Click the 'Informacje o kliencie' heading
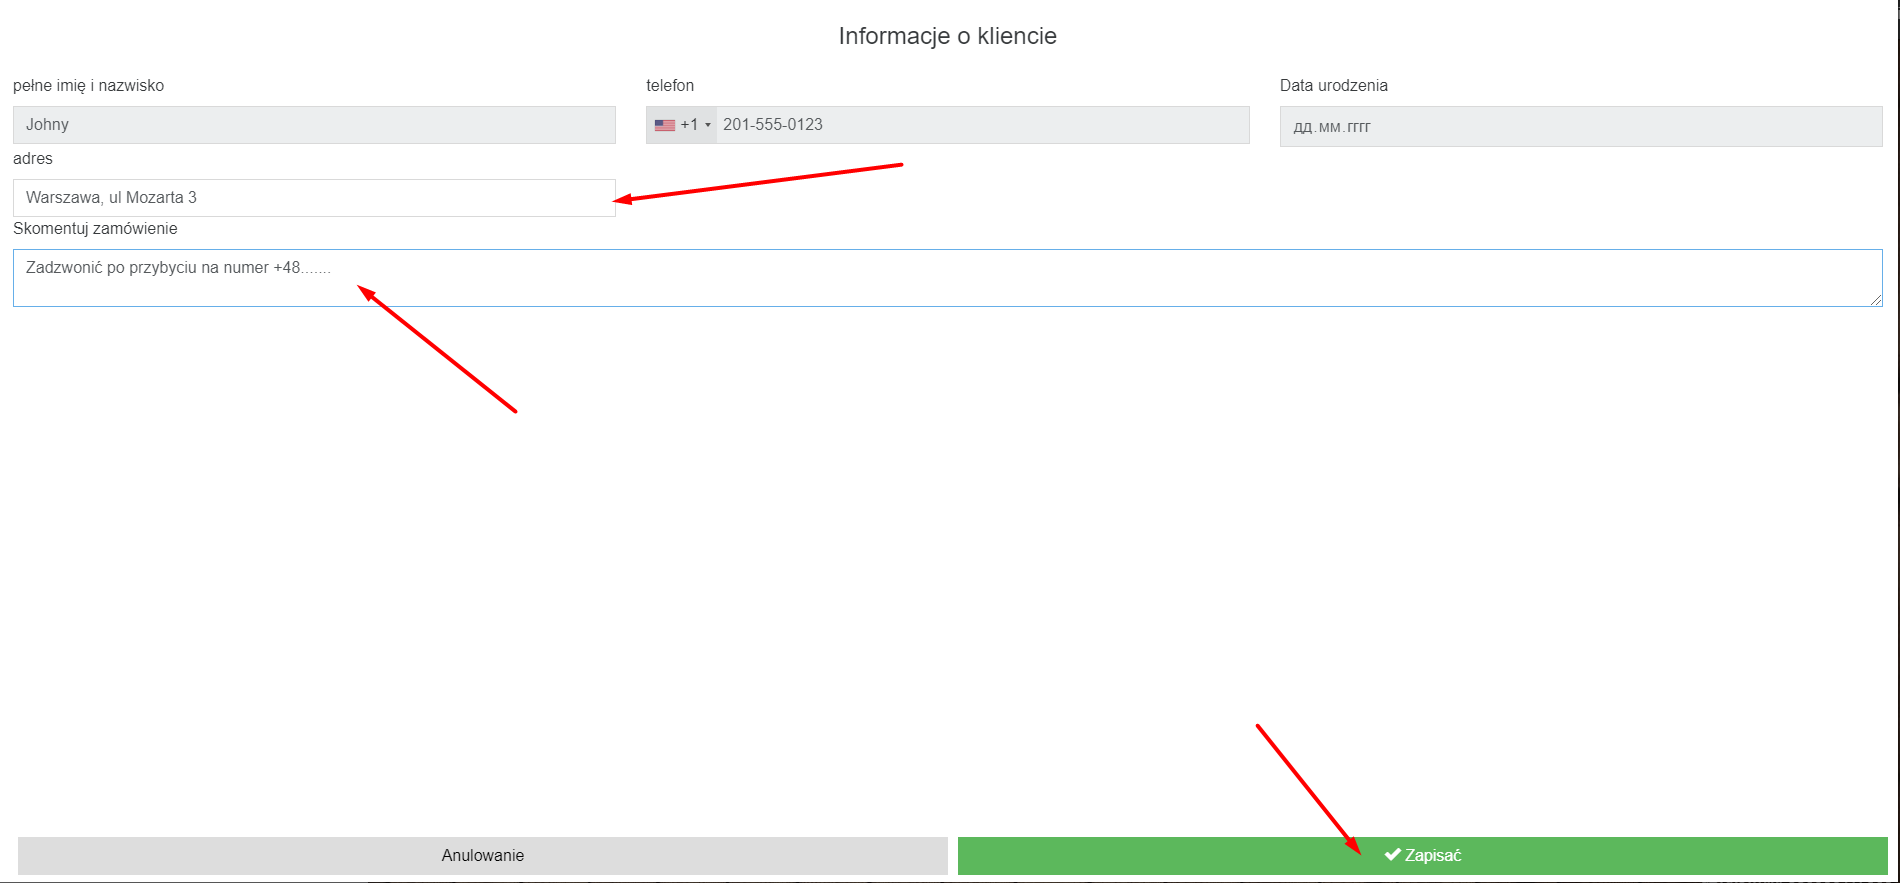 click(x=947, y=36)
